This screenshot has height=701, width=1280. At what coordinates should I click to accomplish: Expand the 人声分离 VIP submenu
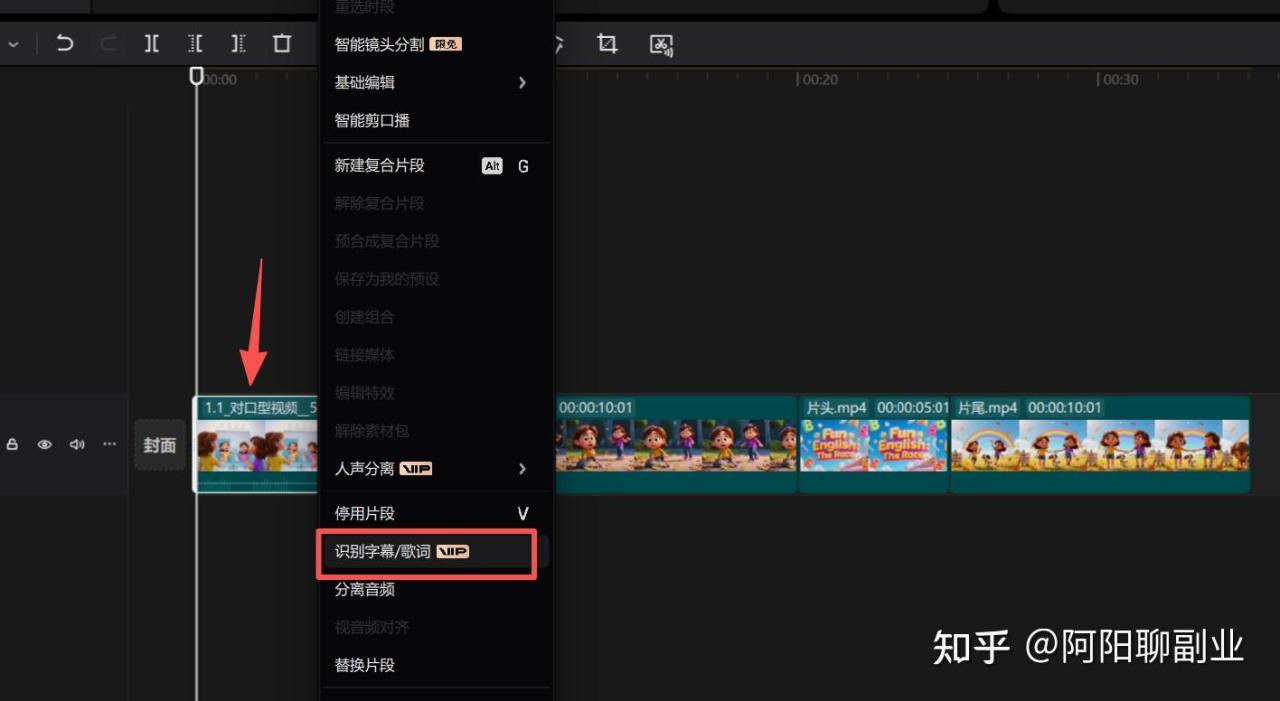point(432,469)
